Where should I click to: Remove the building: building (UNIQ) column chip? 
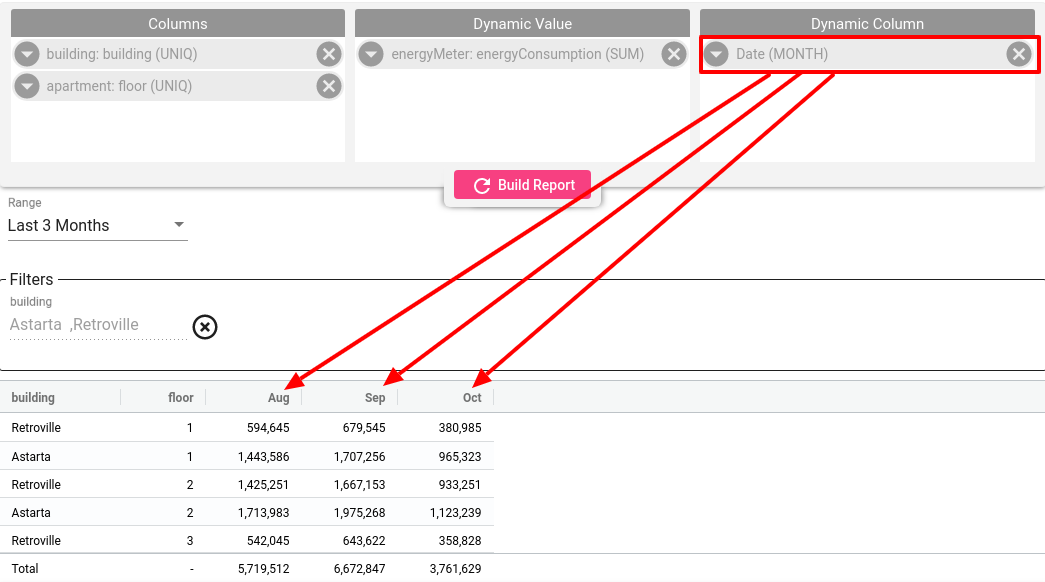tap(329, 54)
